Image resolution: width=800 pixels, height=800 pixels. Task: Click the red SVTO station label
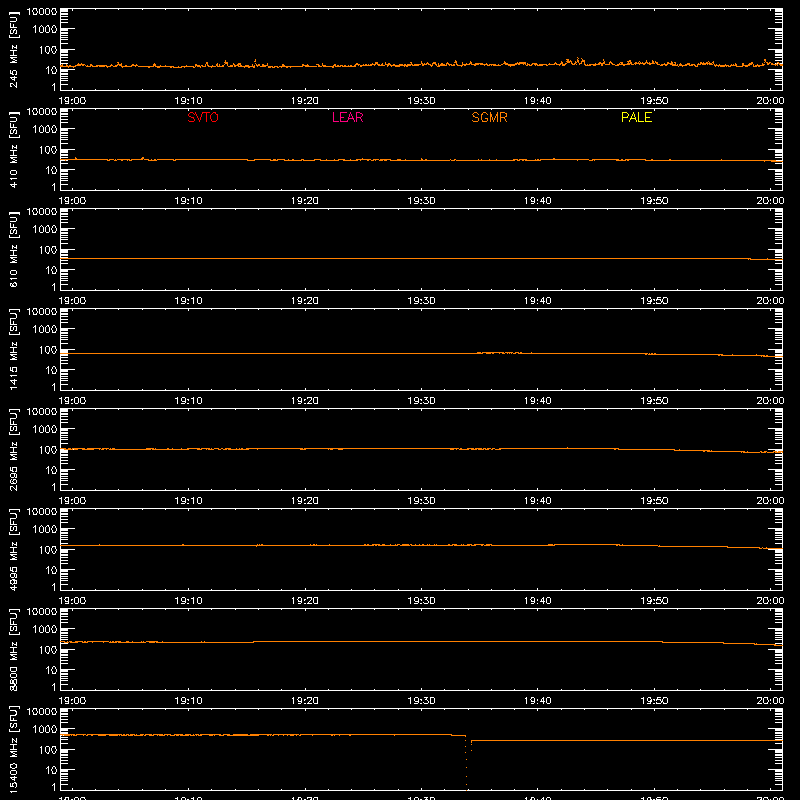click(x=203, y=117)
